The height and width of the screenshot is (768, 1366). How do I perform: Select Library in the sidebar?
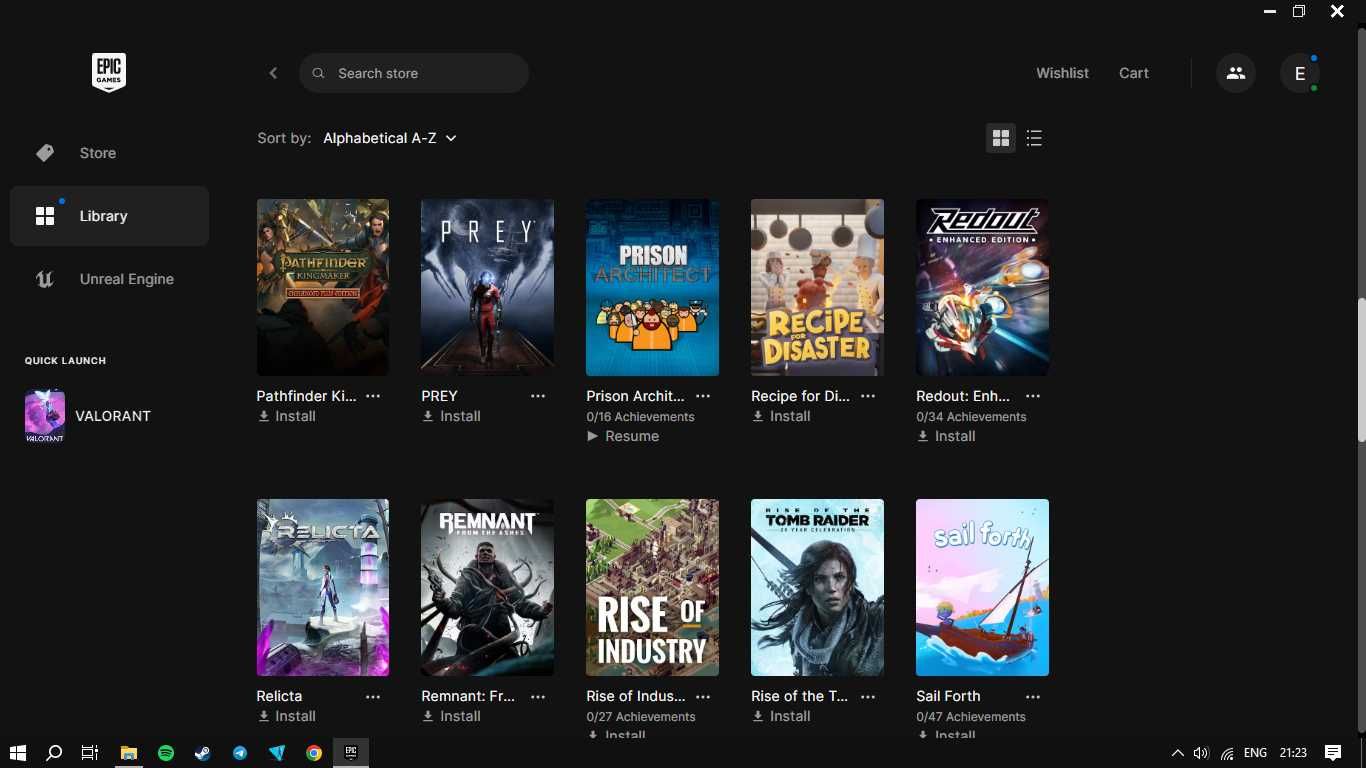click(109, 216)
